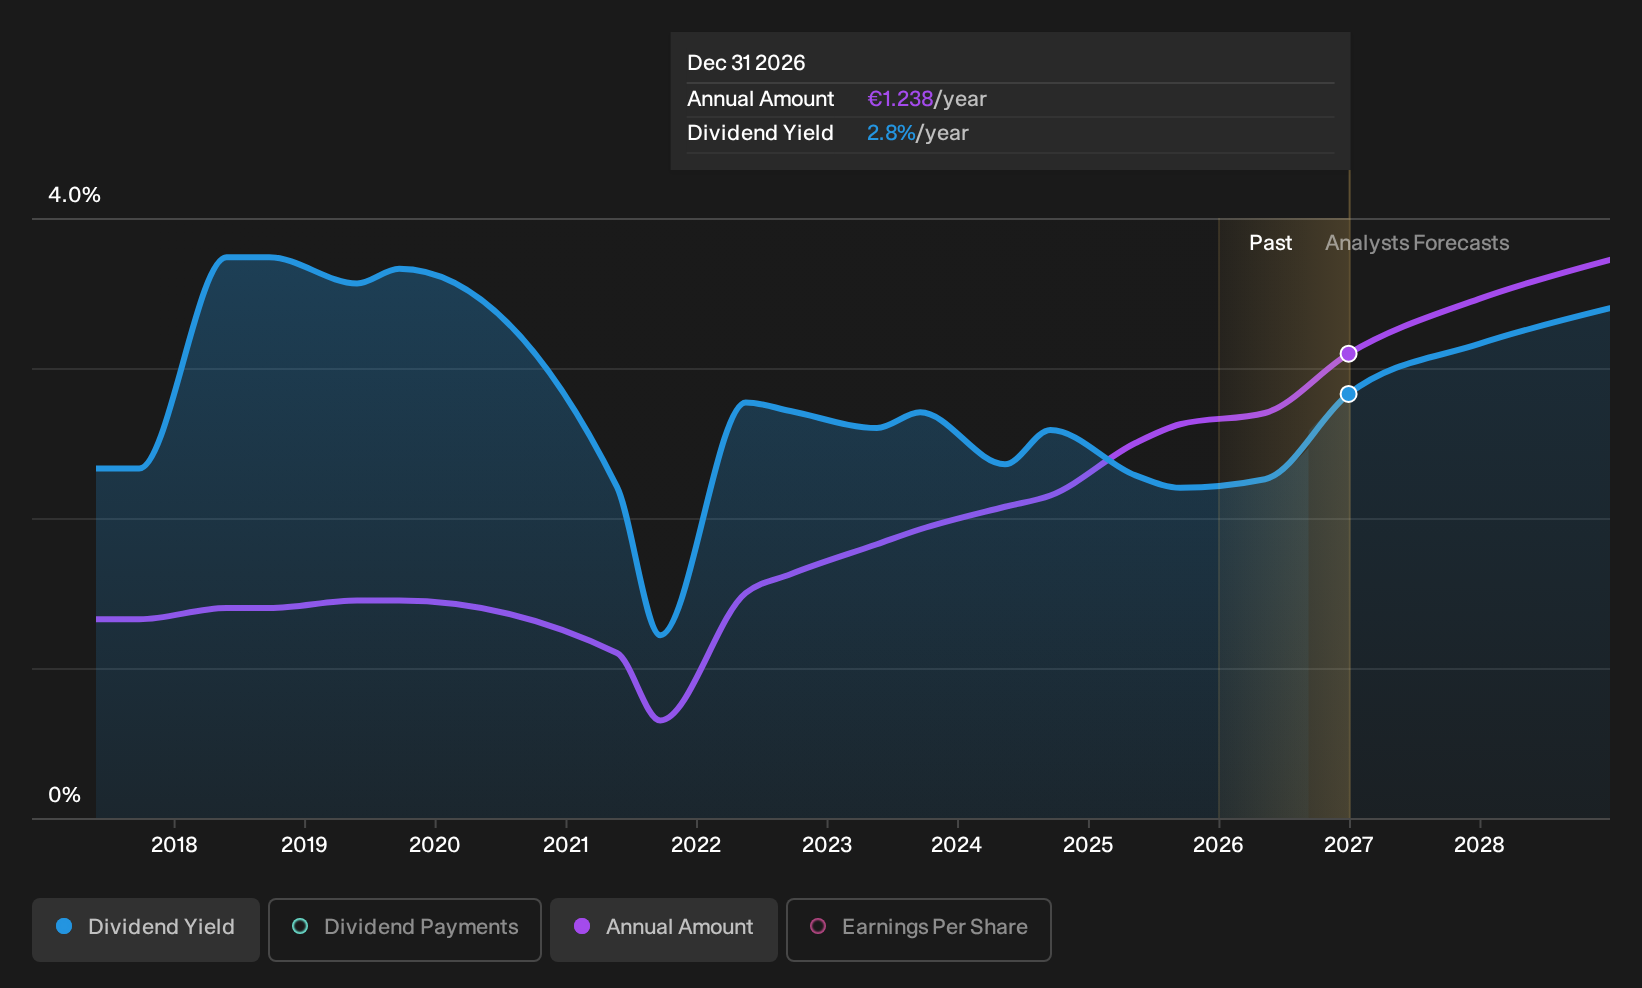Click the purple Annual Amount legend dot
This screenshot has height=988, width=1642.
pos(582,926)
